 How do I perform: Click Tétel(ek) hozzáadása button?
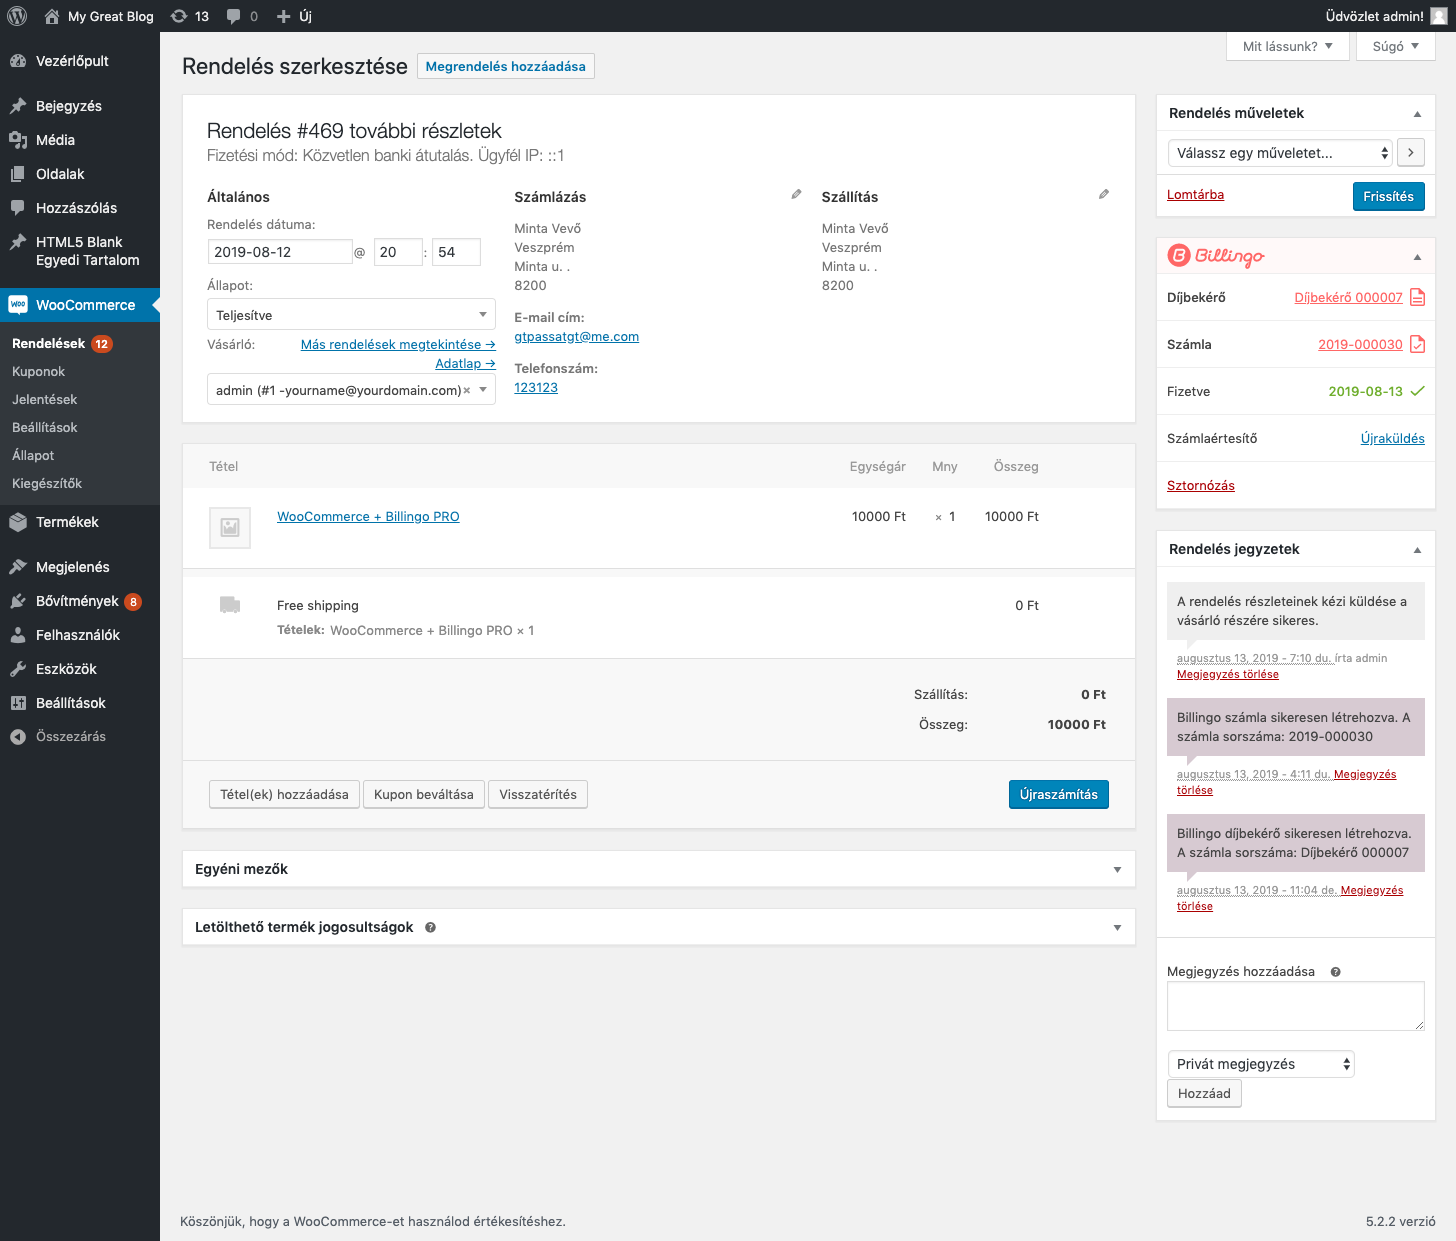[284, 794]
